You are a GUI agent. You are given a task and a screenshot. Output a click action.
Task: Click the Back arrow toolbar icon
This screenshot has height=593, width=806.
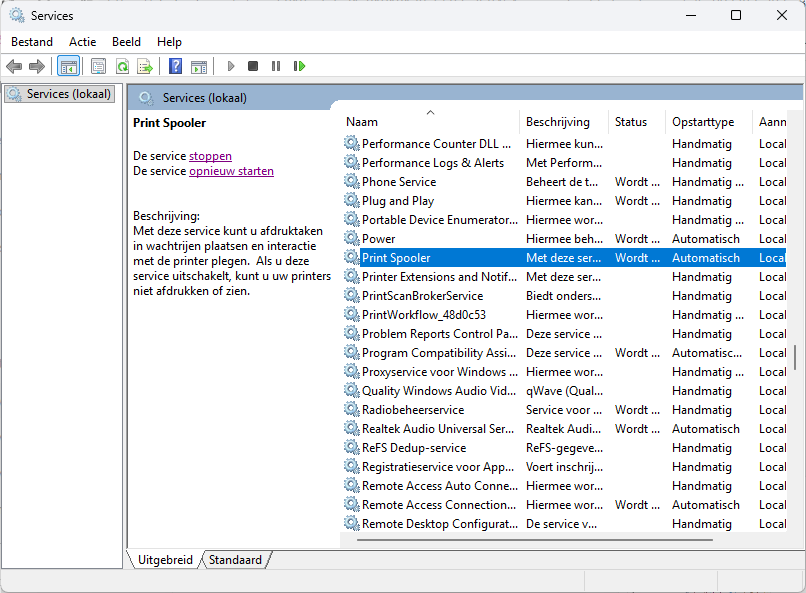pos(14,66)
